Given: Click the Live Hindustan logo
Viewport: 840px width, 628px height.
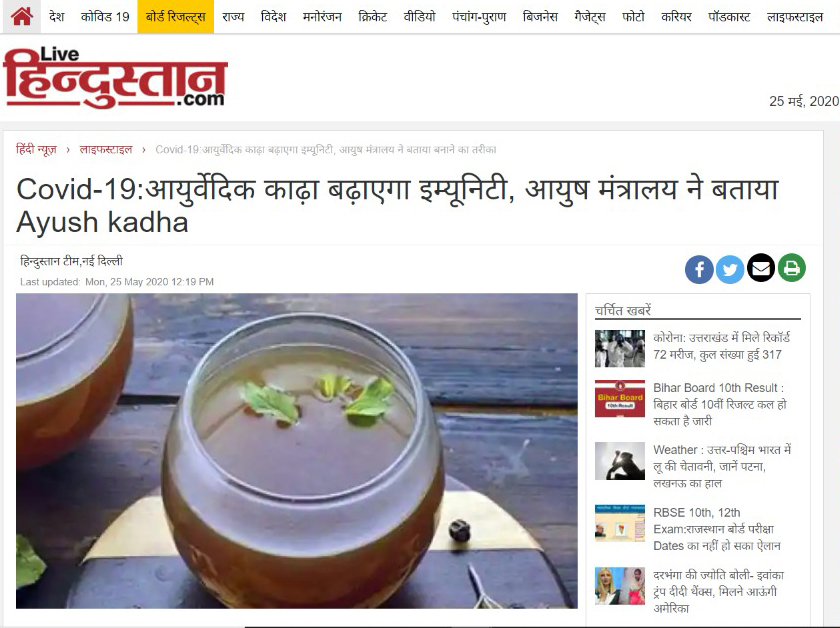Looking at the screenshot, I should click(115, 78).
